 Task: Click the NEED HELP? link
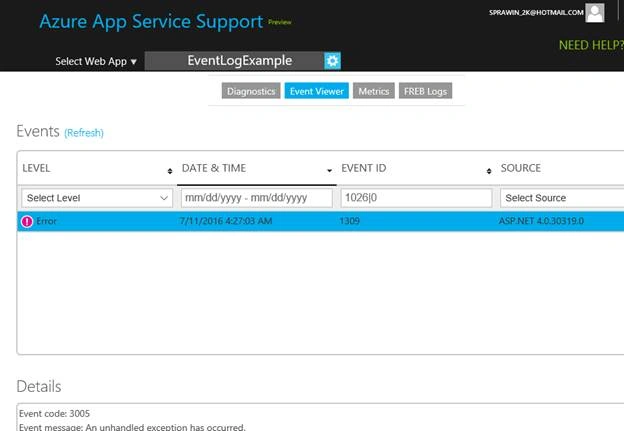[x=591, y=45]
